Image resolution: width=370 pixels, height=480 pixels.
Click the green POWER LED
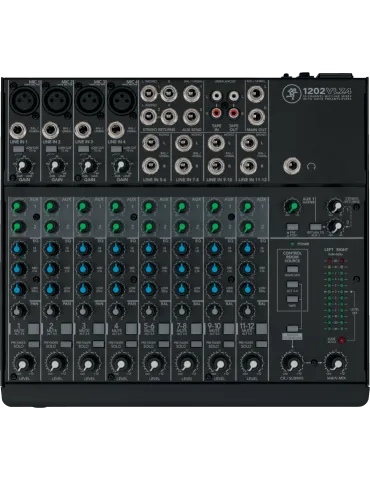click(x=292, y=244)
